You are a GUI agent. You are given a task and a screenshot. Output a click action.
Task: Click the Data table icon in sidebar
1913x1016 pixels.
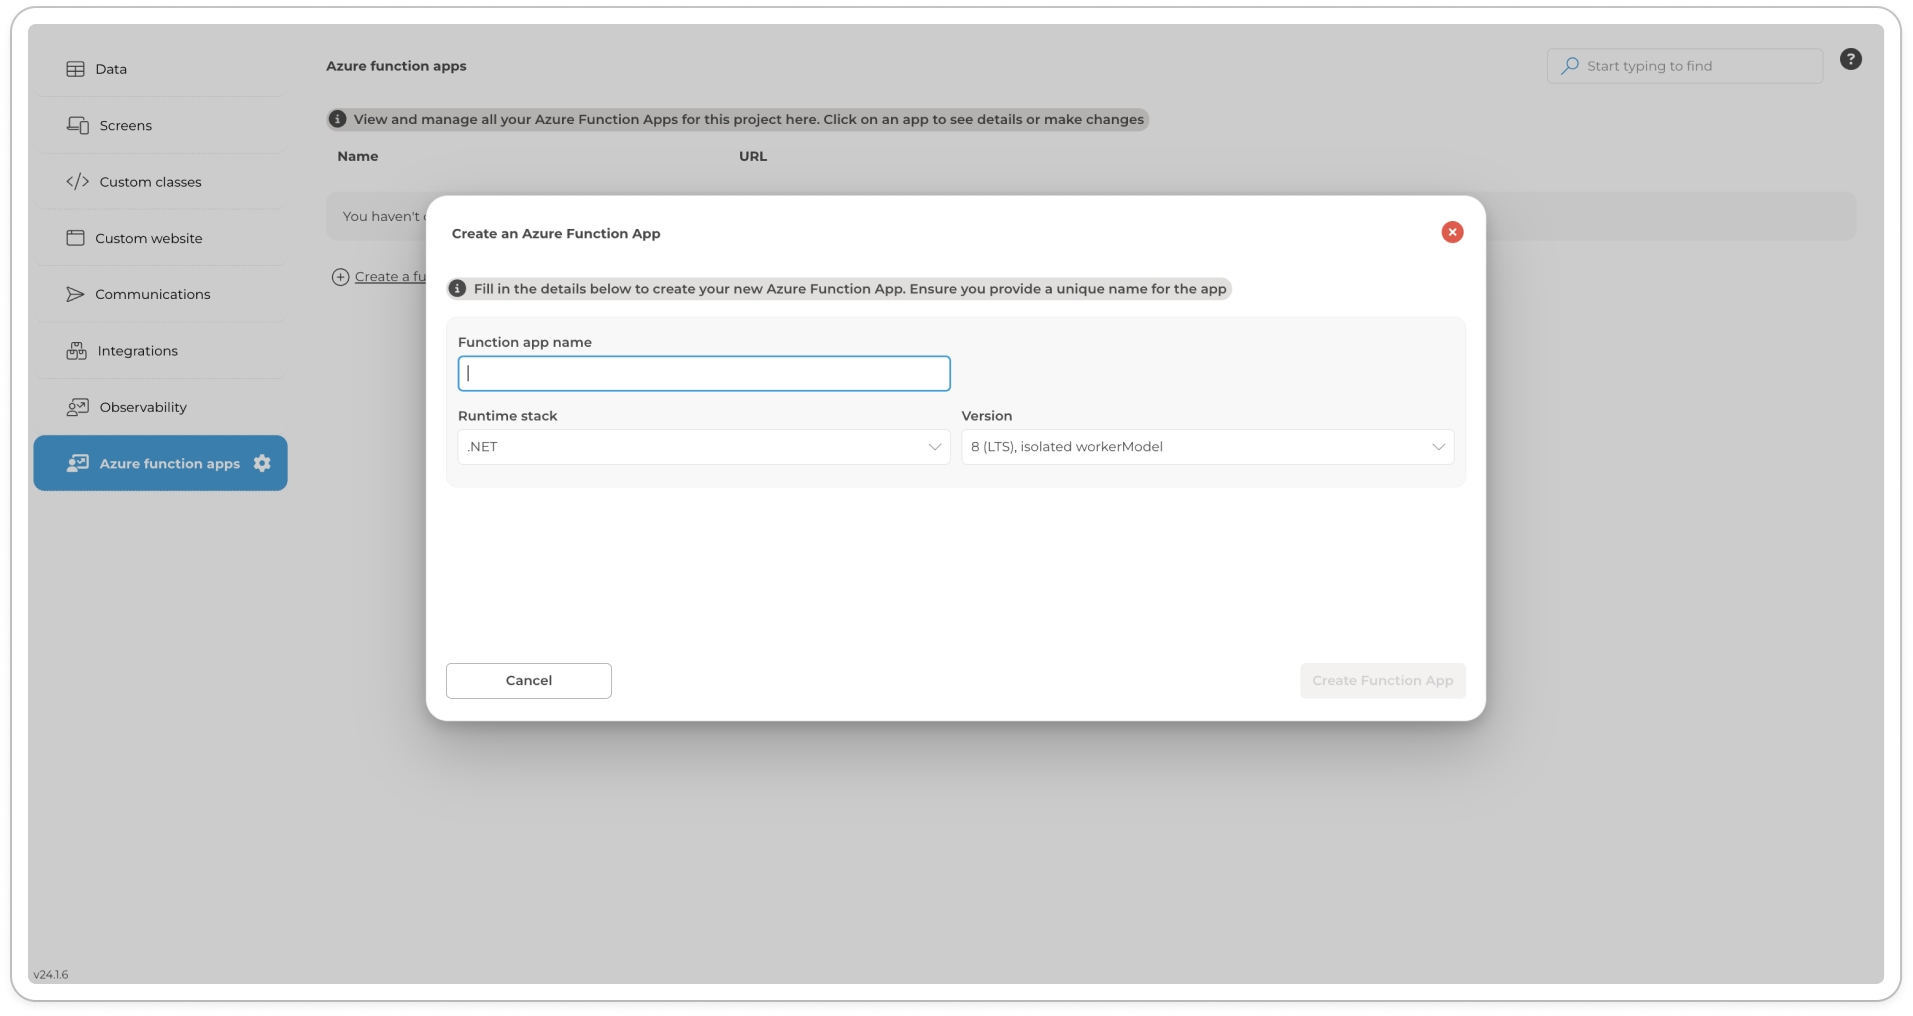(x=75, y=69)
